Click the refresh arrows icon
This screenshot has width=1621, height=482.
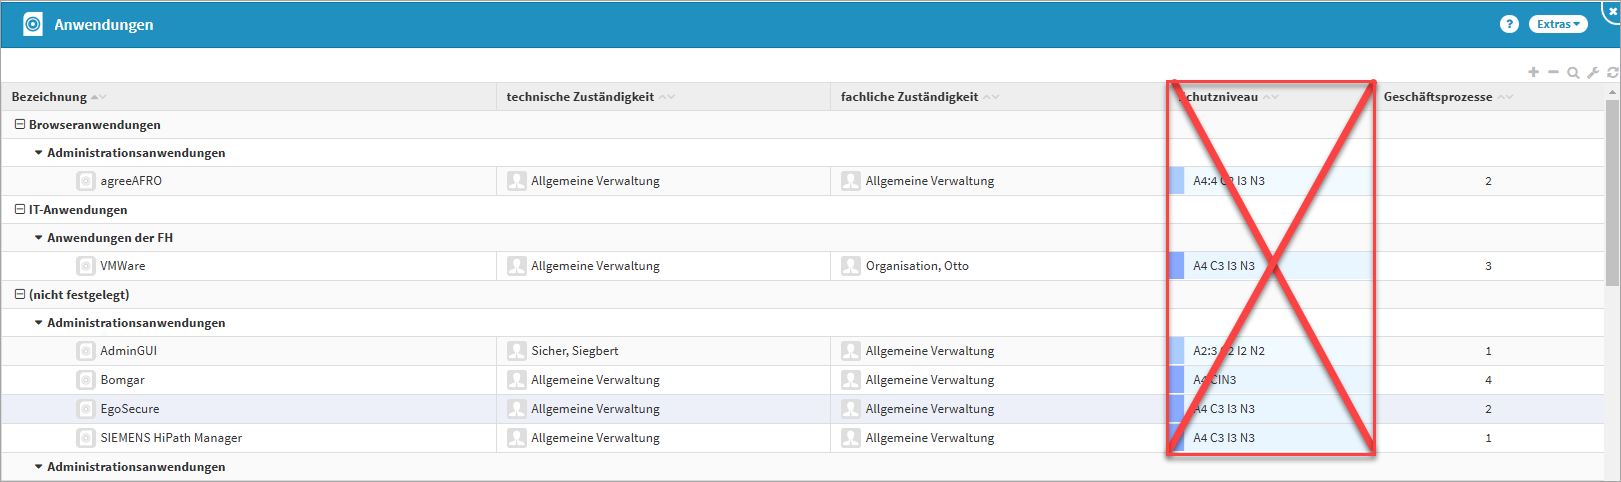pos(1612,72)
